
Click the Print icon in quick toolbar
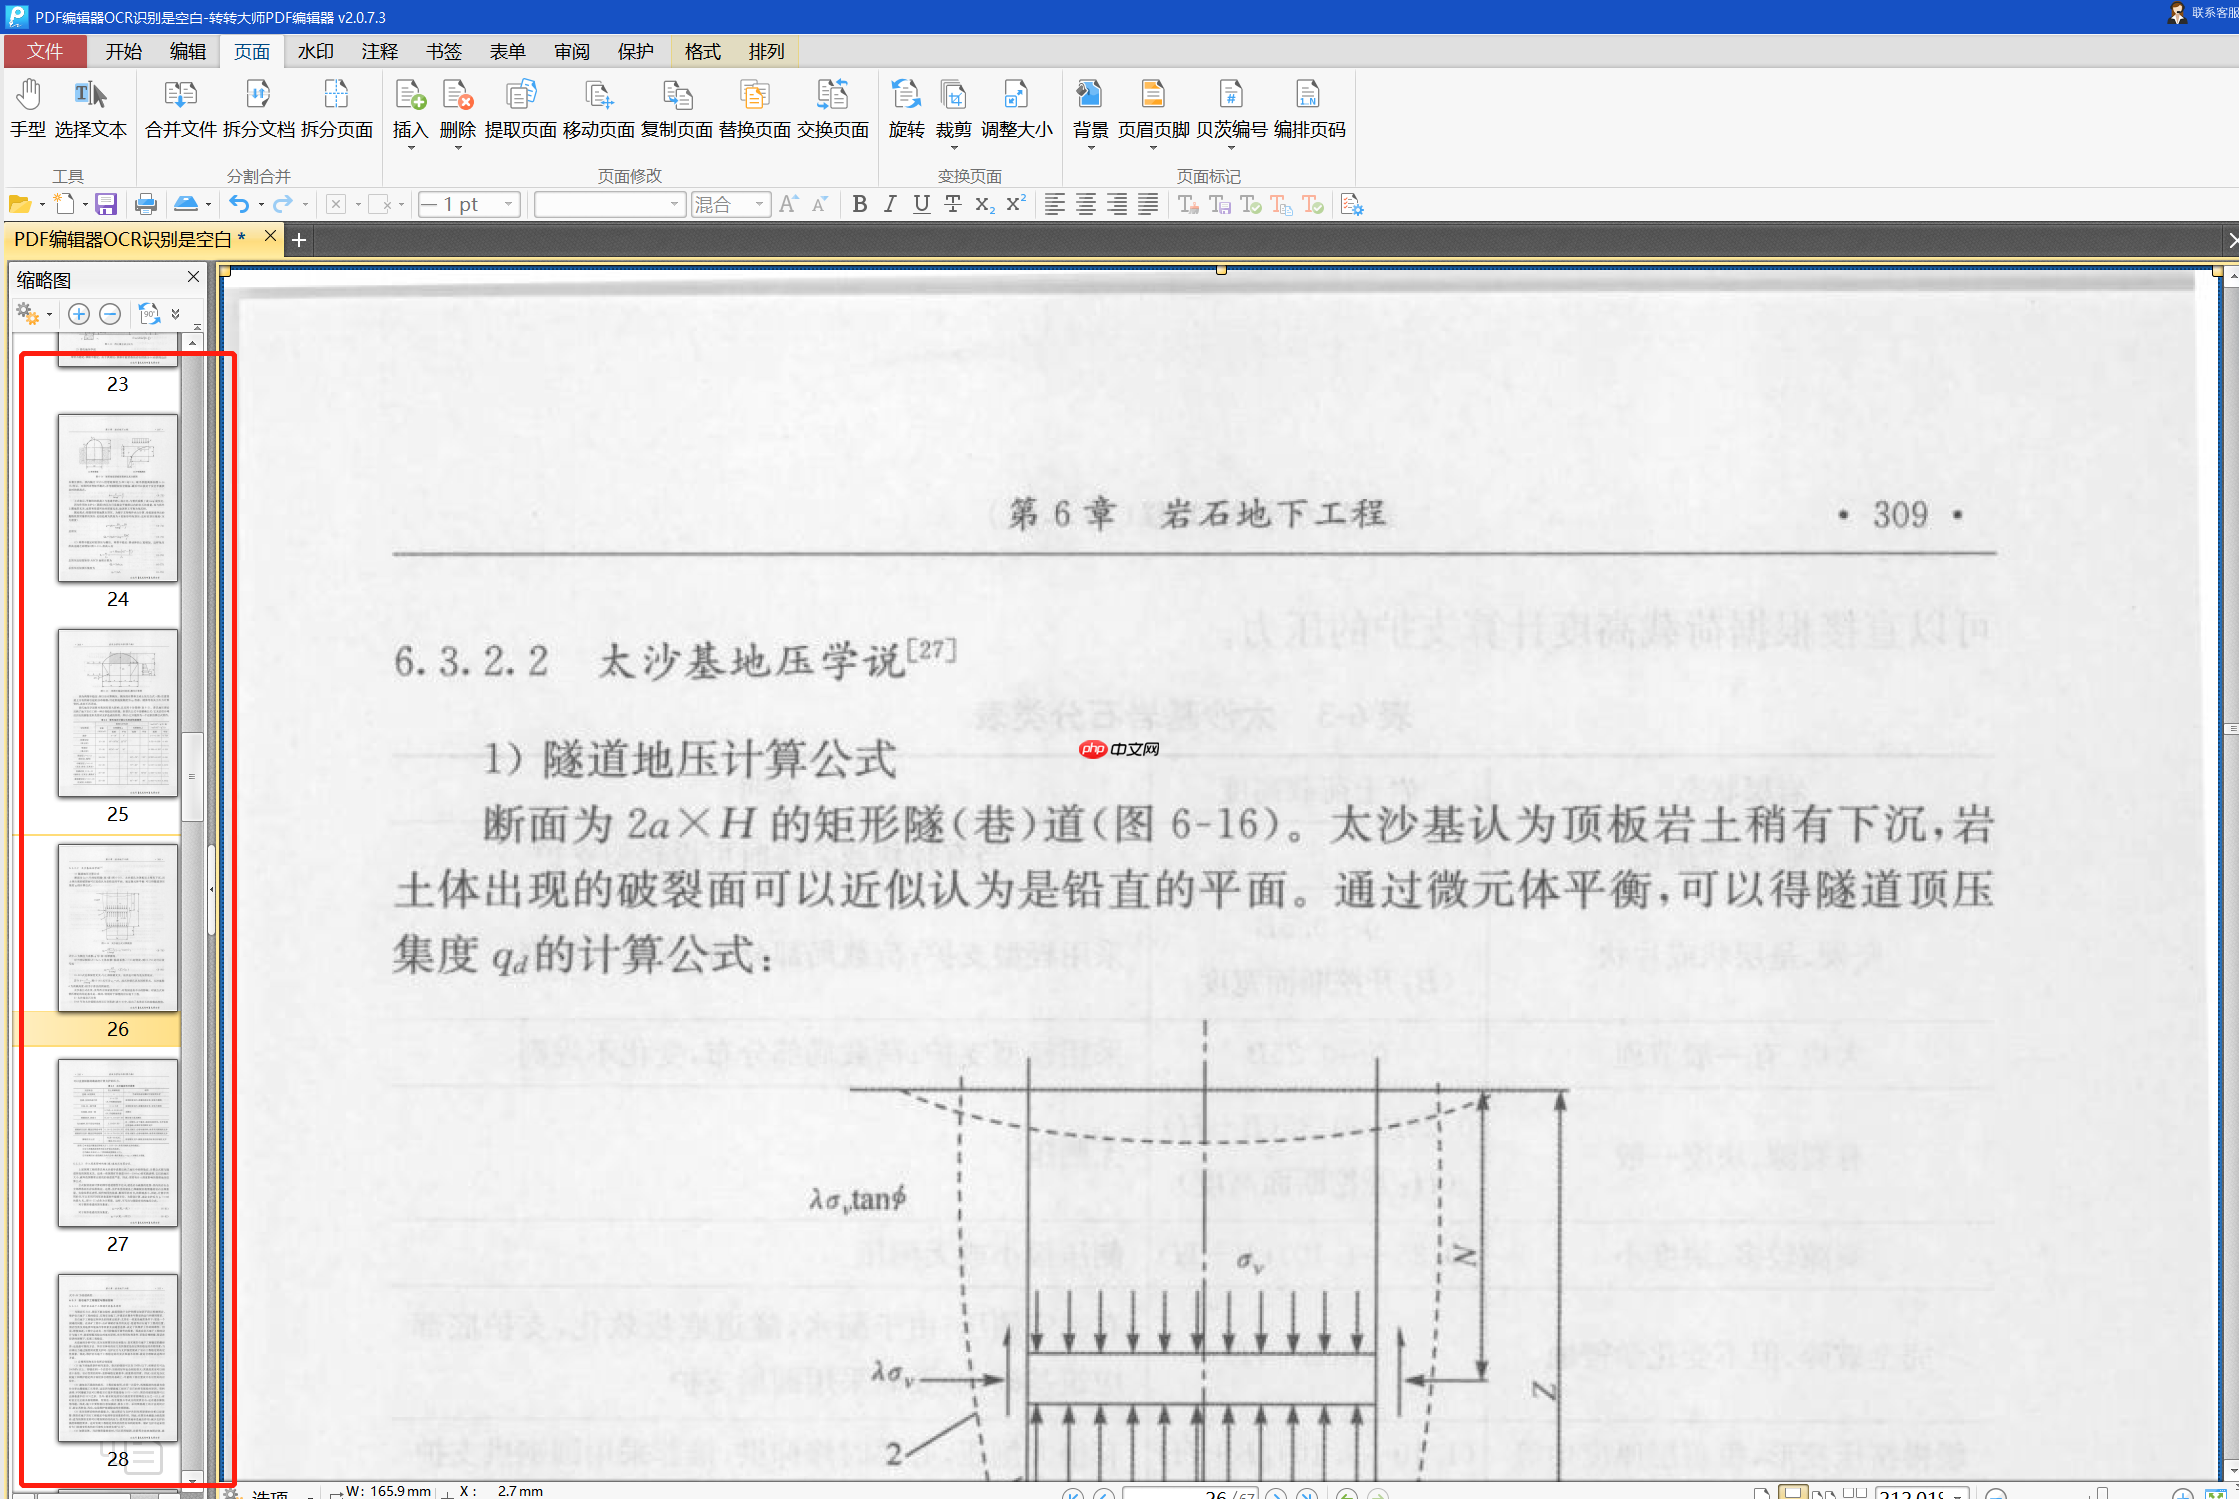(x=146, y=205)
